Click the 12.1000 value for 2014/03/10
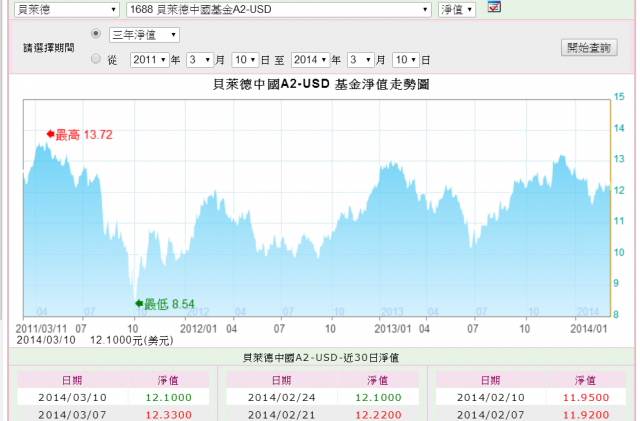 point(169,397)
